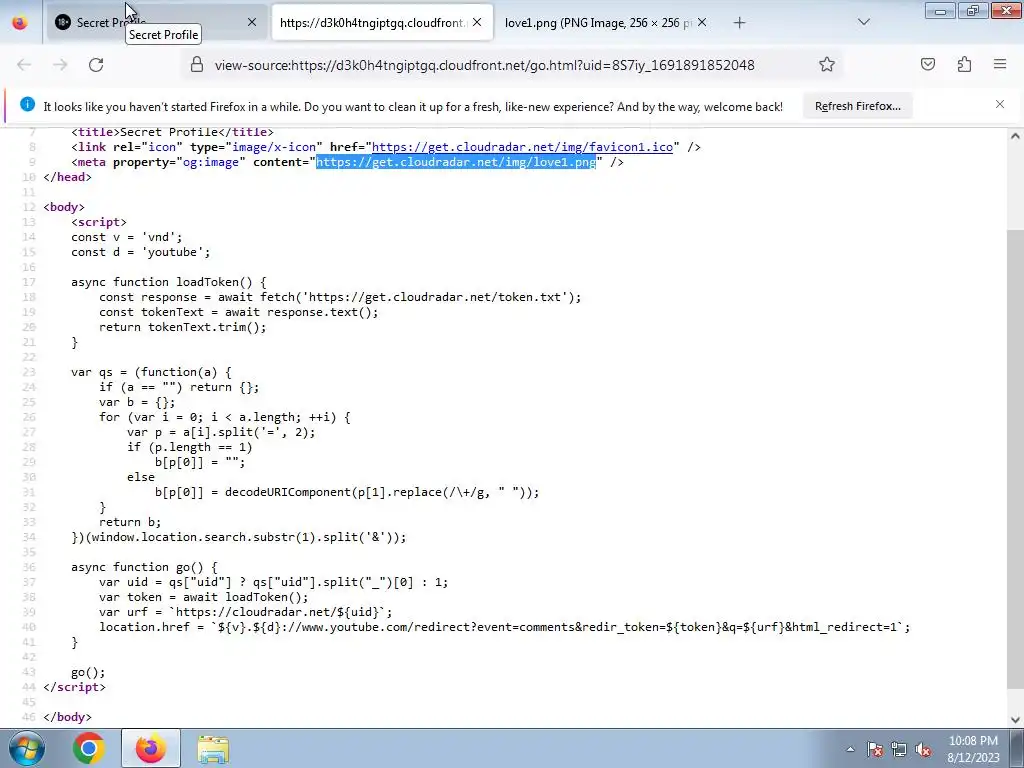Viewport: 1024px width, 768px height.
Task: Open Windows Explorer from taskbar
Action: coord(213,748)
